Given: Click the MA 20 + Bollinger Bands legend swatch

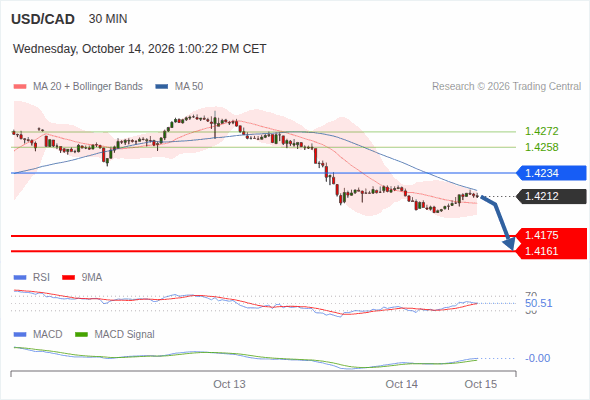Looking at the screenshot, I should point(20,87).
